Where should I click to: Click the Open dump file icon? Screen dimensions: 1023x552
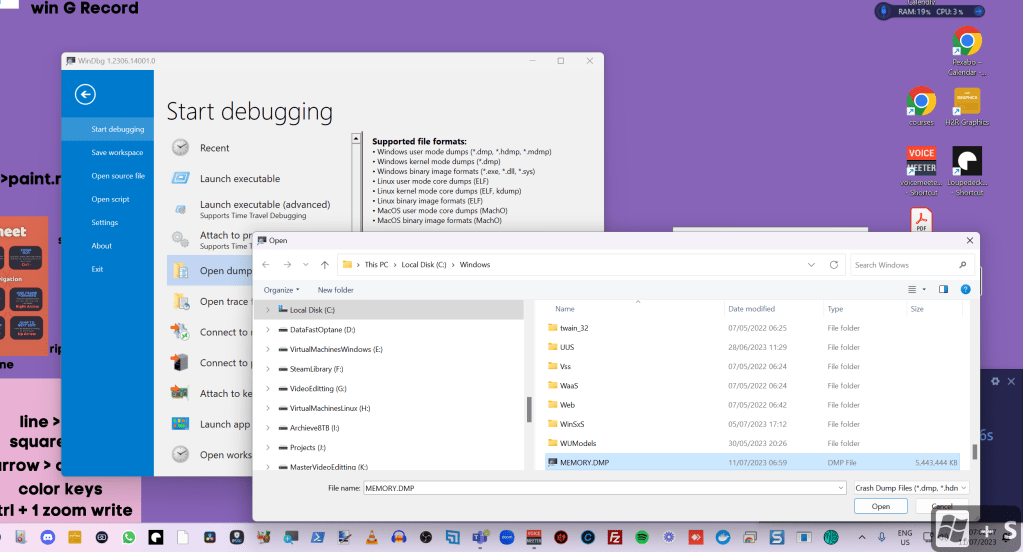click(180, 271)
